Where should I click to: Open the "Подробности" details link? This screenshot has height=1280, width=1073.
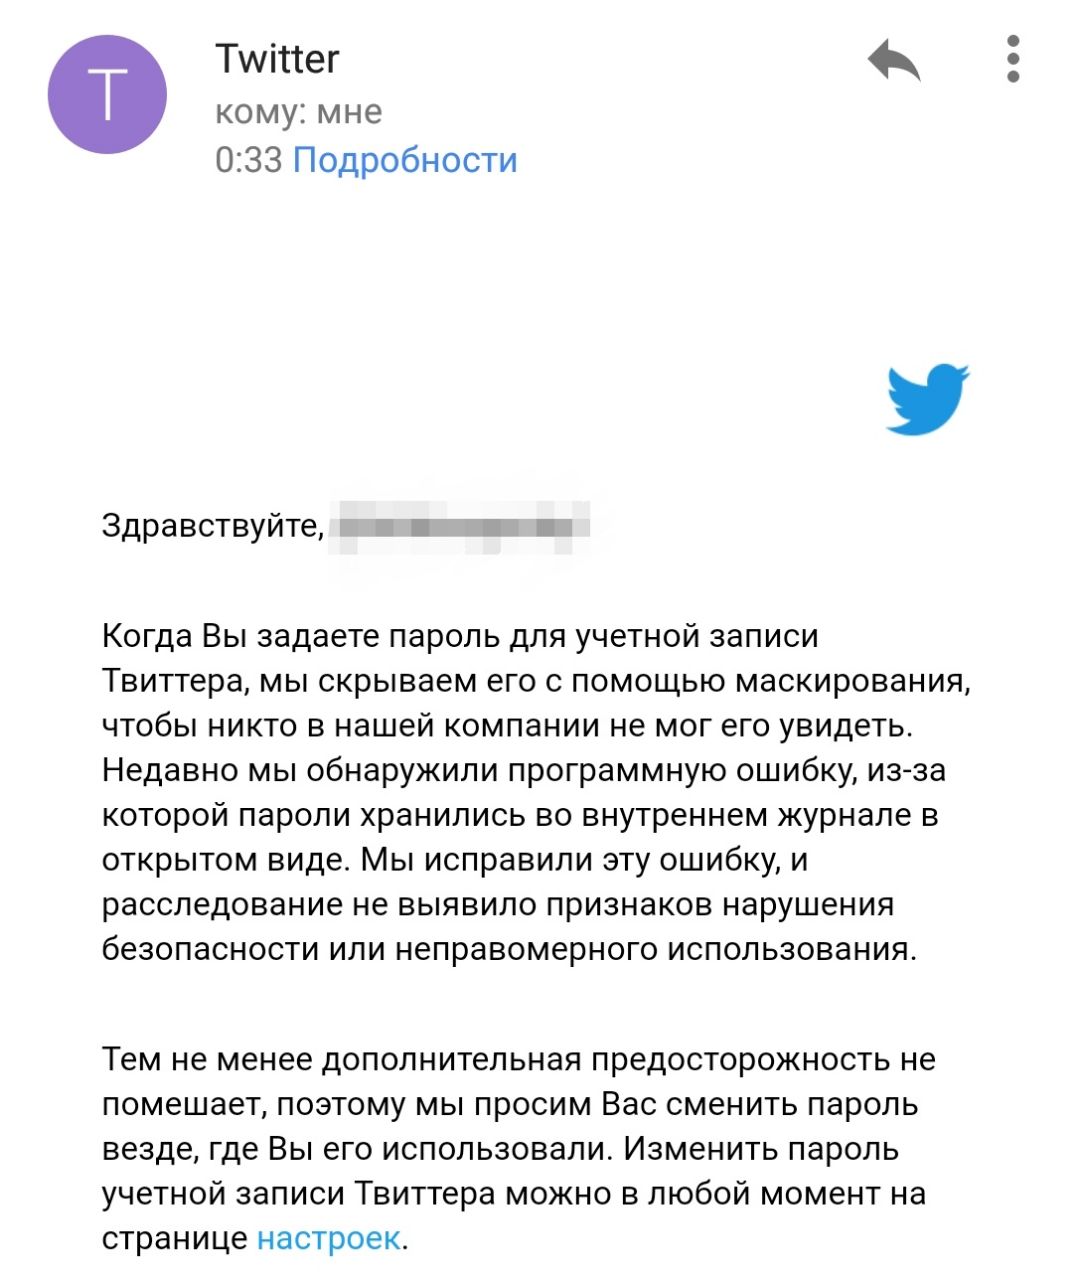405,160
